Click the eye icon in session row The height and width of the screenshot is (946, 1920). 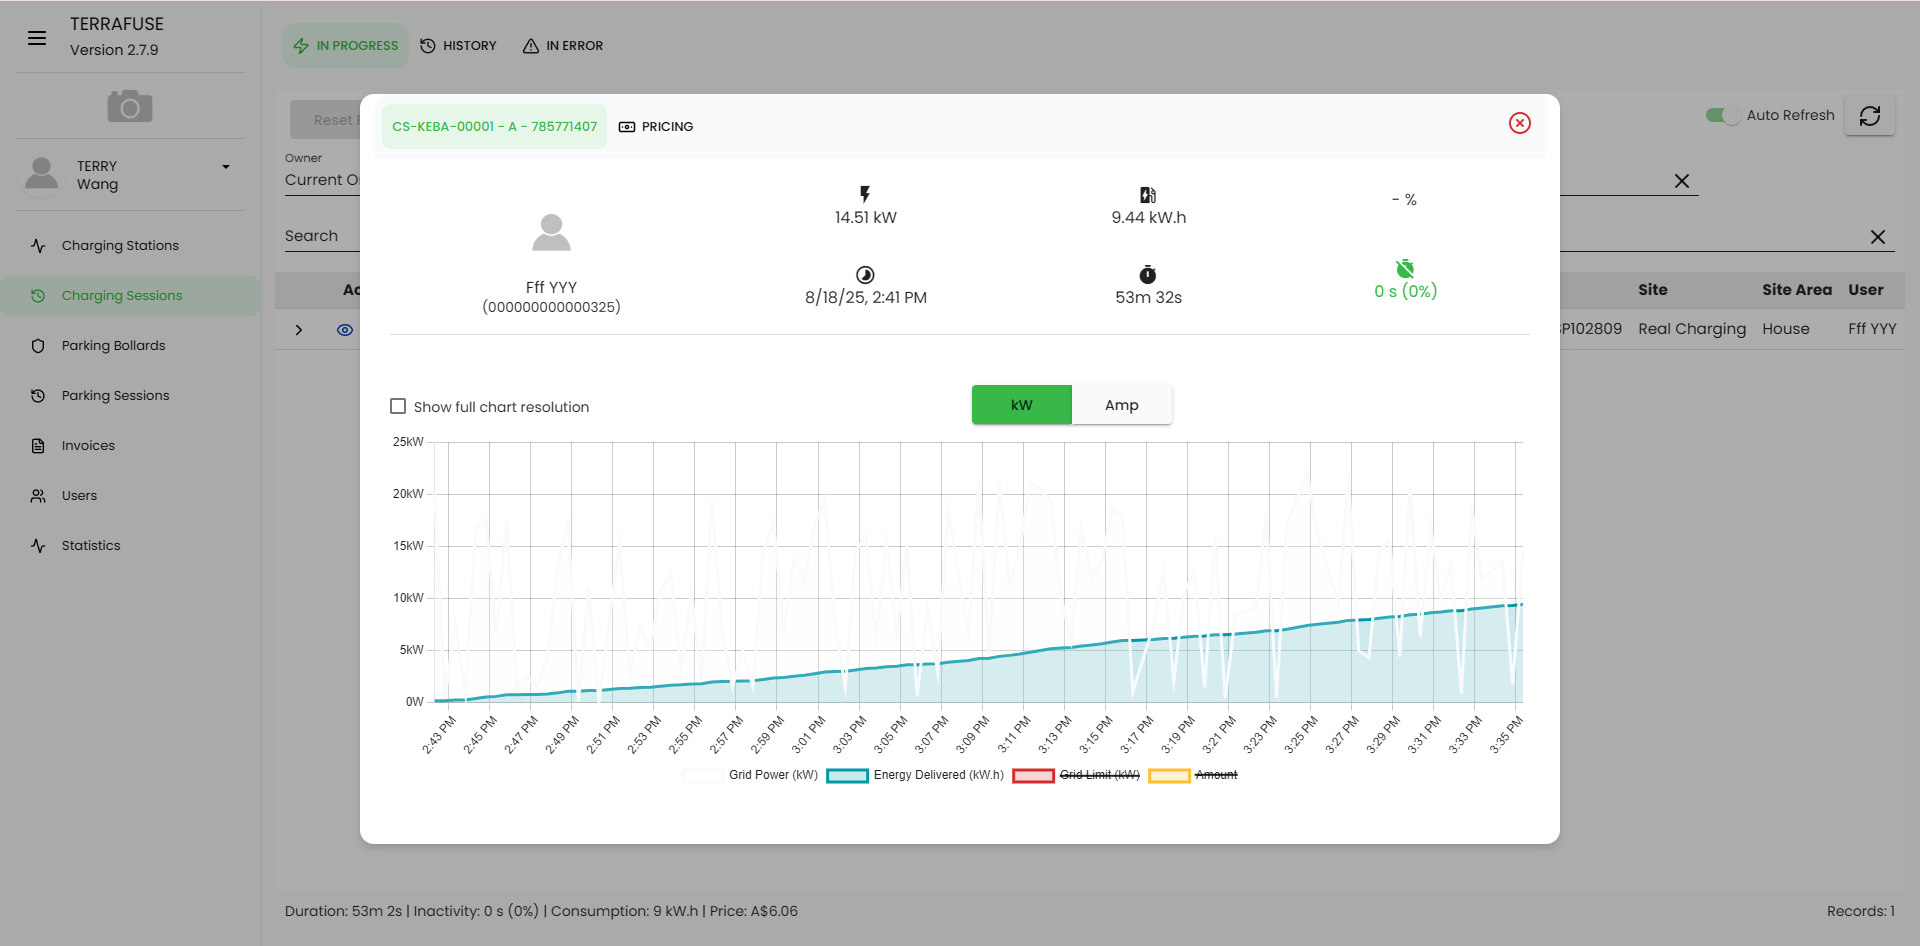[345, 330]
